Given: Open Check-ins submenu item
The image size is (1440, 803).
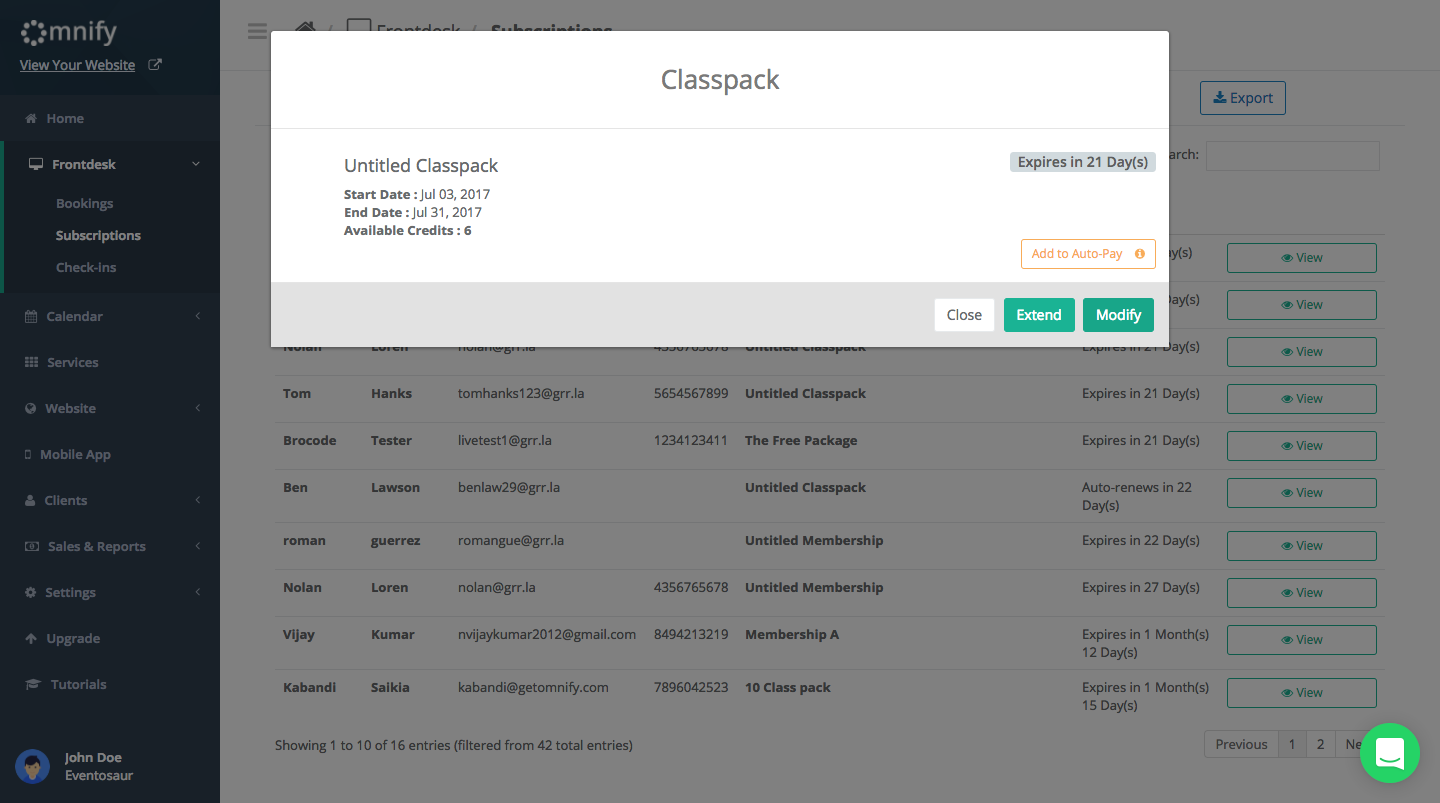Looking at the screenshot, I should click(86, 267).
